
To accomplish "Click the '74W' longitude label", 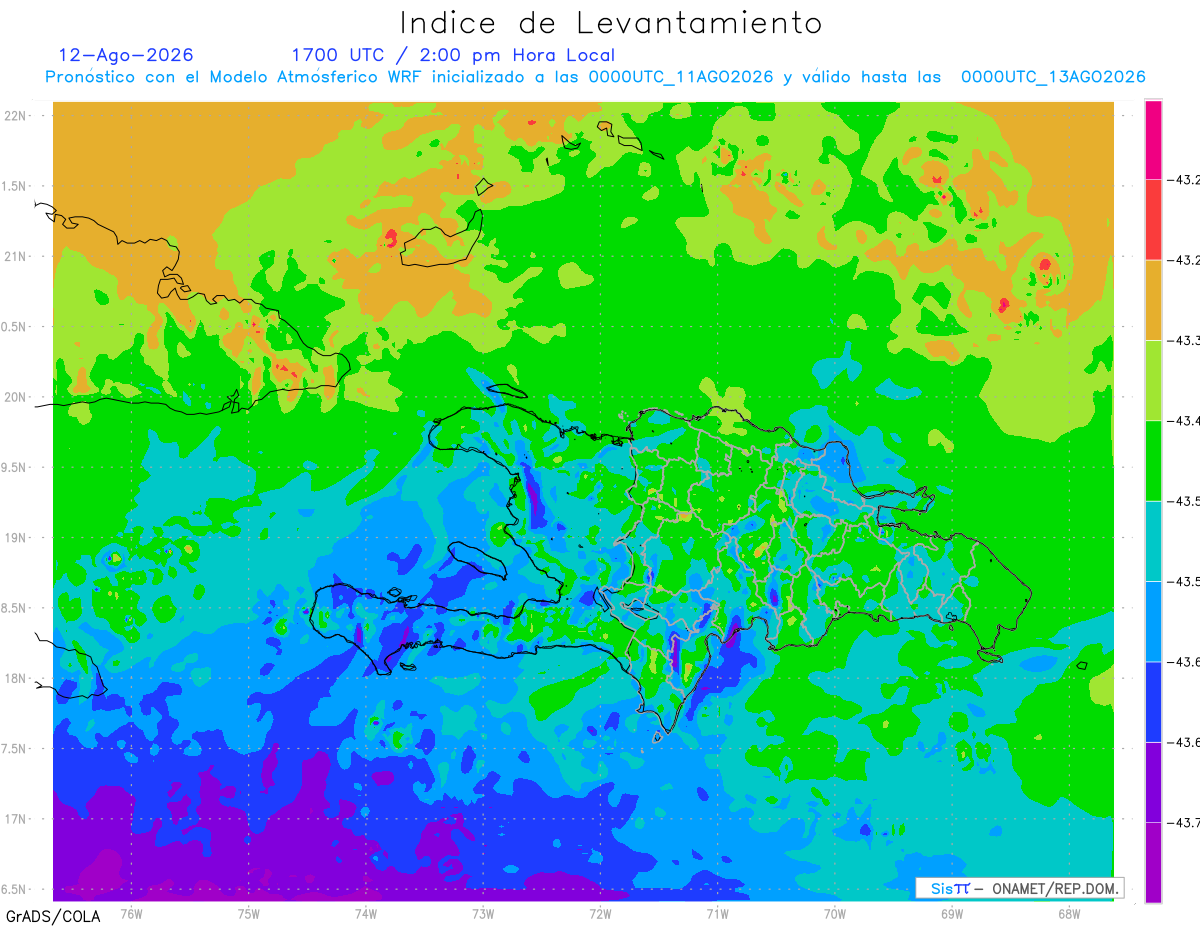I will point(366,913).
